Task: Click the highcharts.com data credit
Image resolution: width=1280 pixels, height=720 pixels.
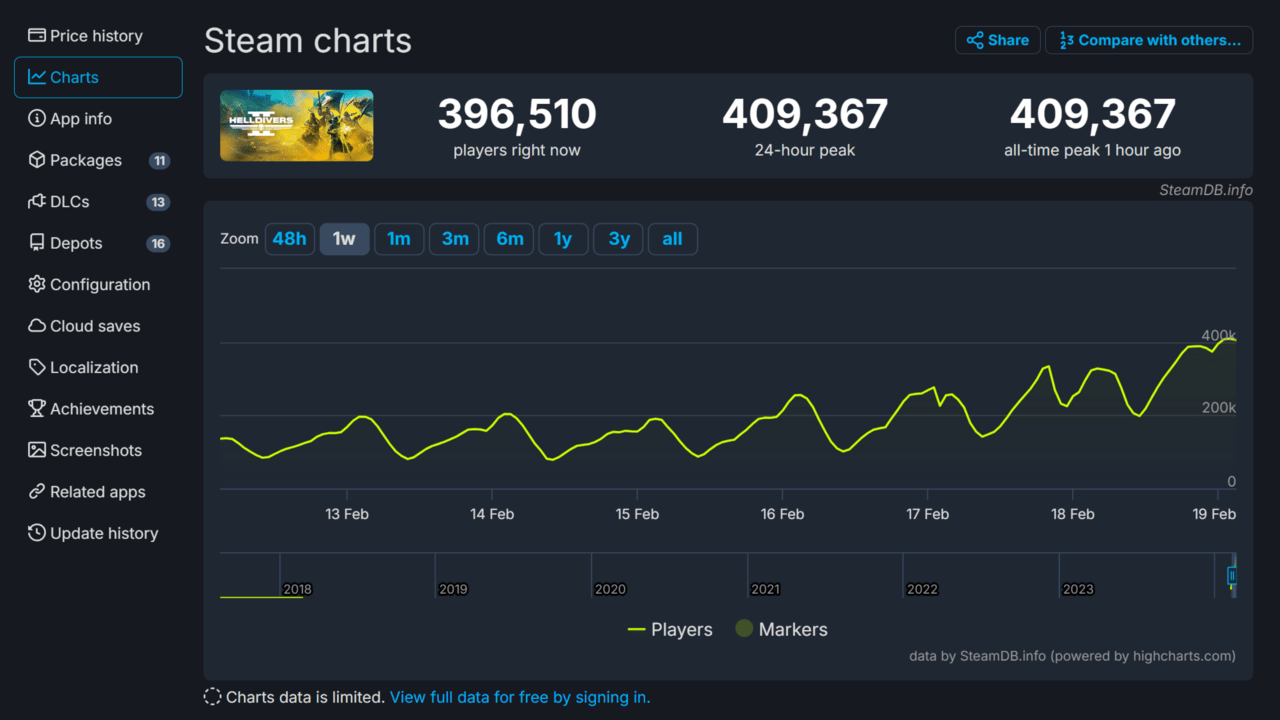Action: point(1072,656)
